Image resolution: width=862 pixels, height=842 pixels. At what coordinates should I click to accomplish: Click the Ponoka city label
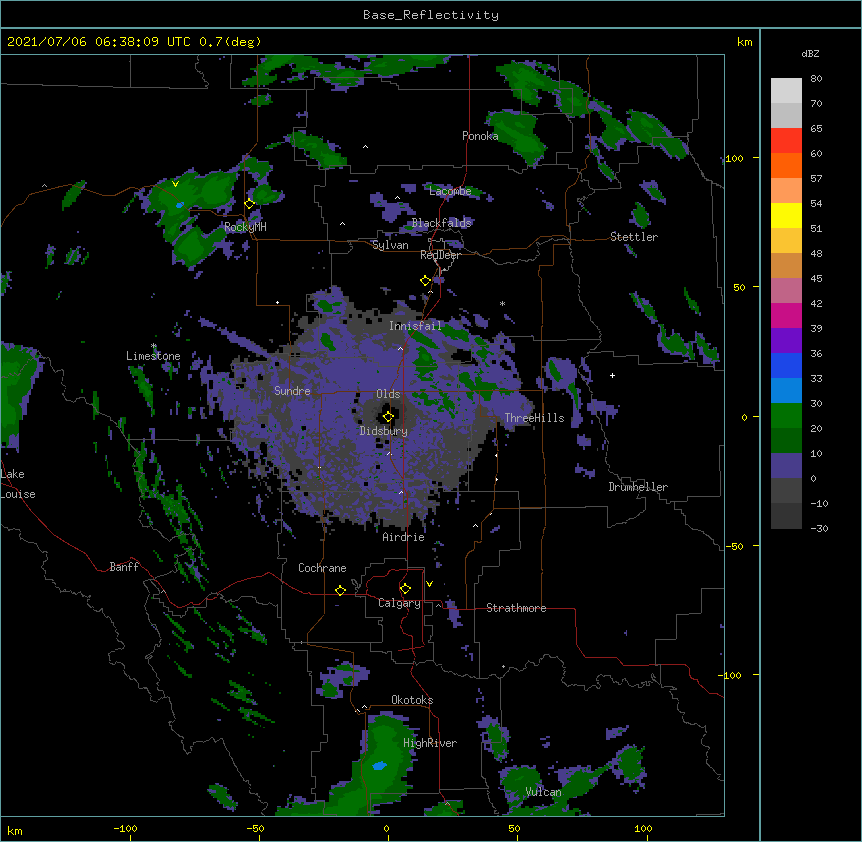click(480, 136)
